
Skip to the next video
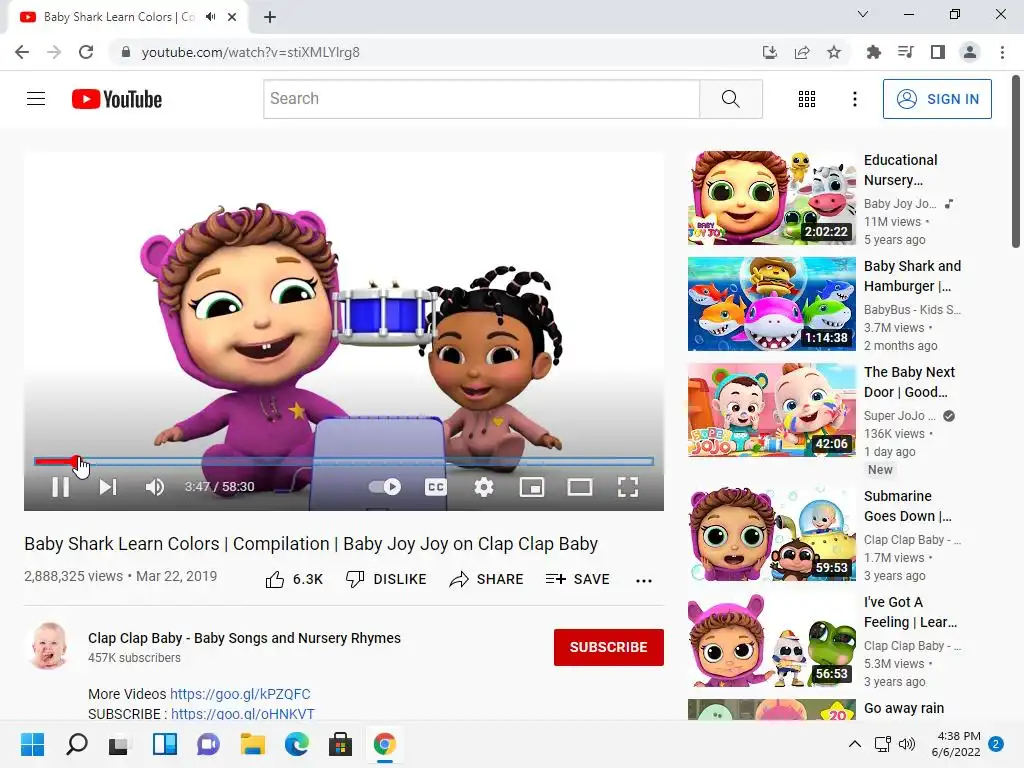point(108,487)
